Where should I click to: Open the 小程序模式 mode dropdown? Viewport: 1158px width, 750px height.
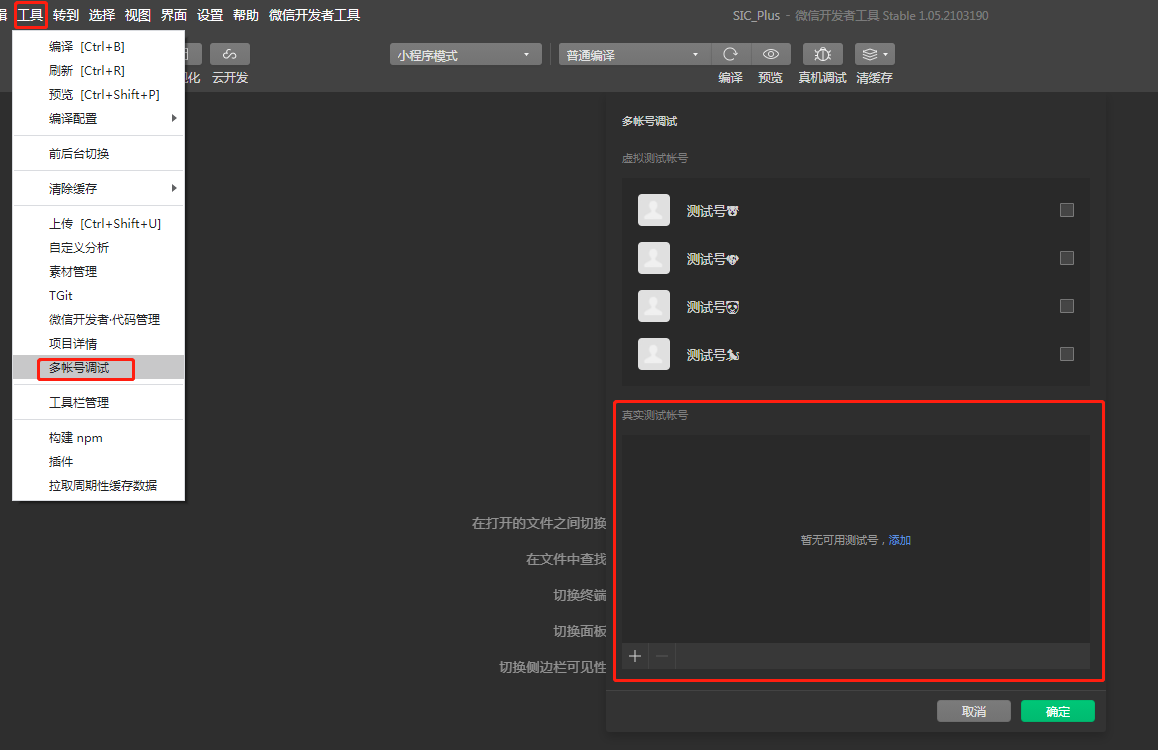point(465,55)
